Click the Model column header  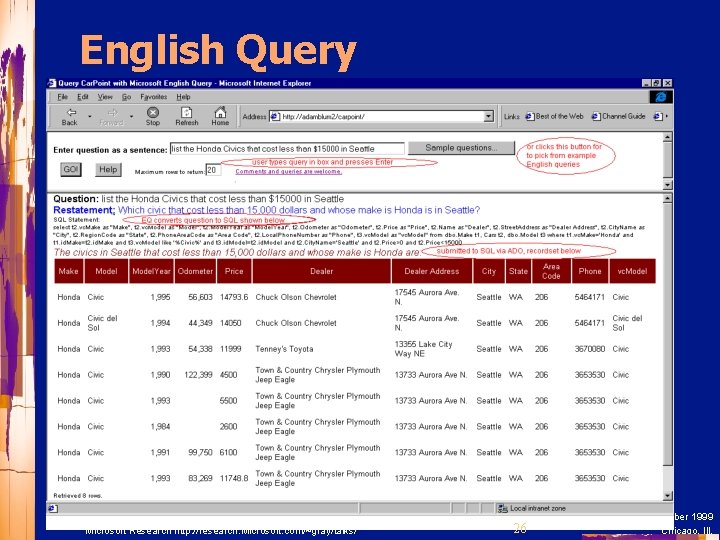106,271
